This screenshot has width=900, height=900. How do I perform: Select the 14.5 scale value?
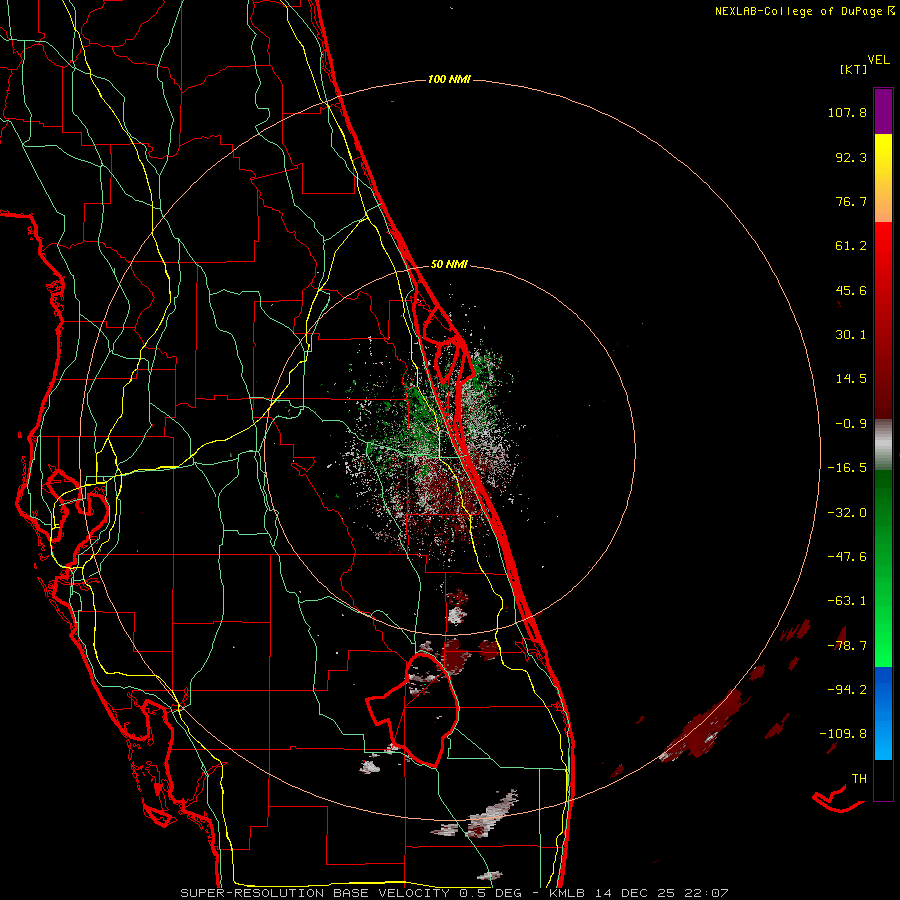[851, 379]
